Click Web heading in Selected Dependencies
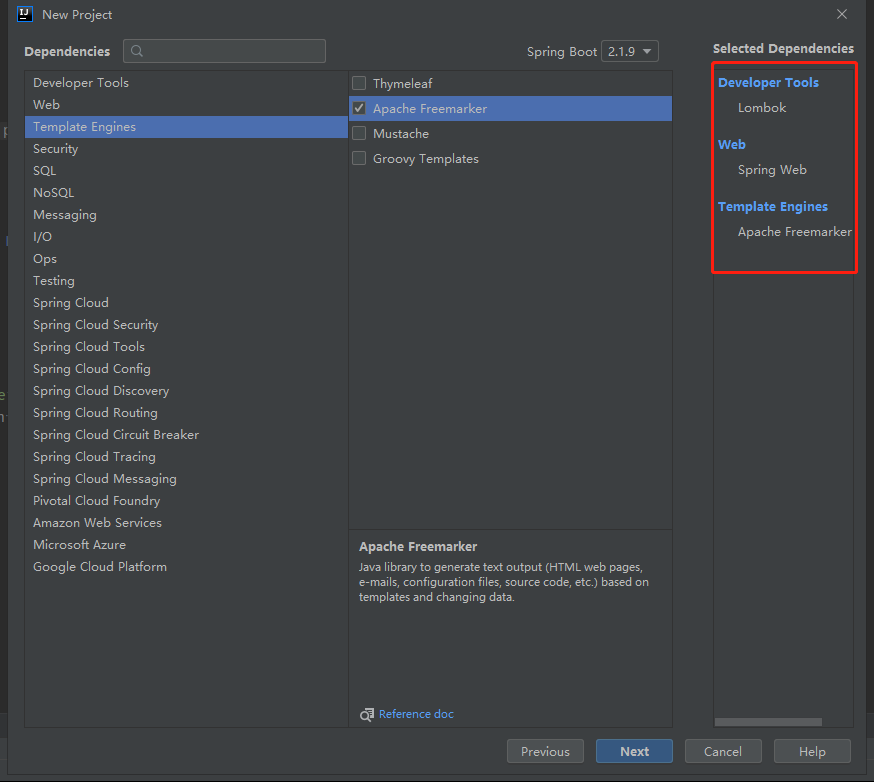This screenshot has height=782, width=874. tap(731, 144)
